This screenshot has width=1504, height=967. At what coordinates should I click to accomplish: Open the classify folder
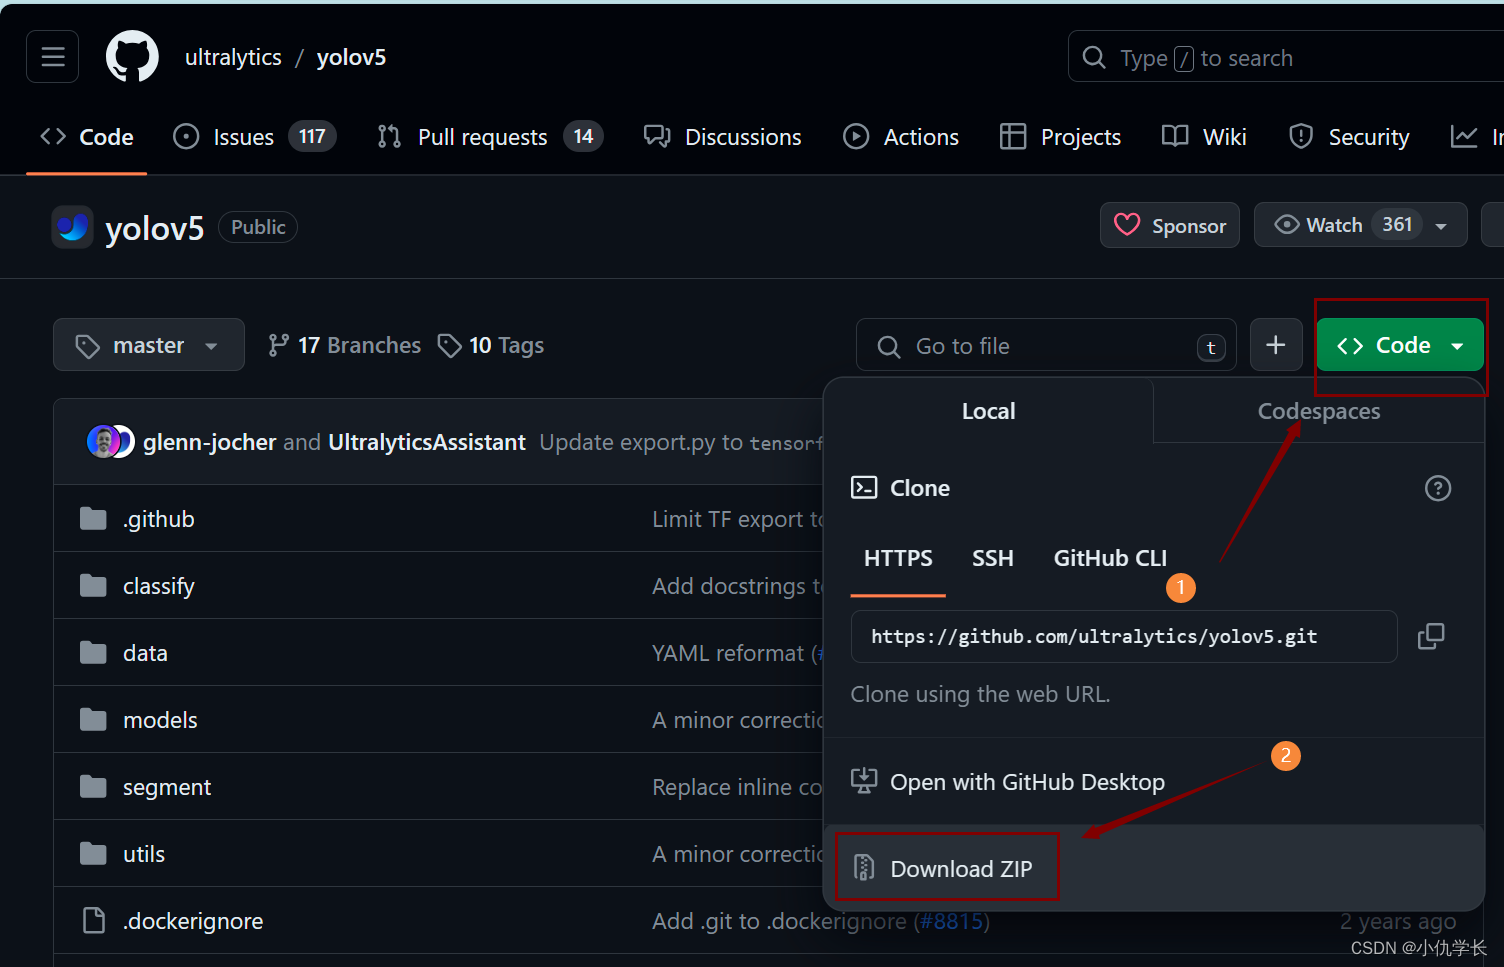tap(158, 586)
